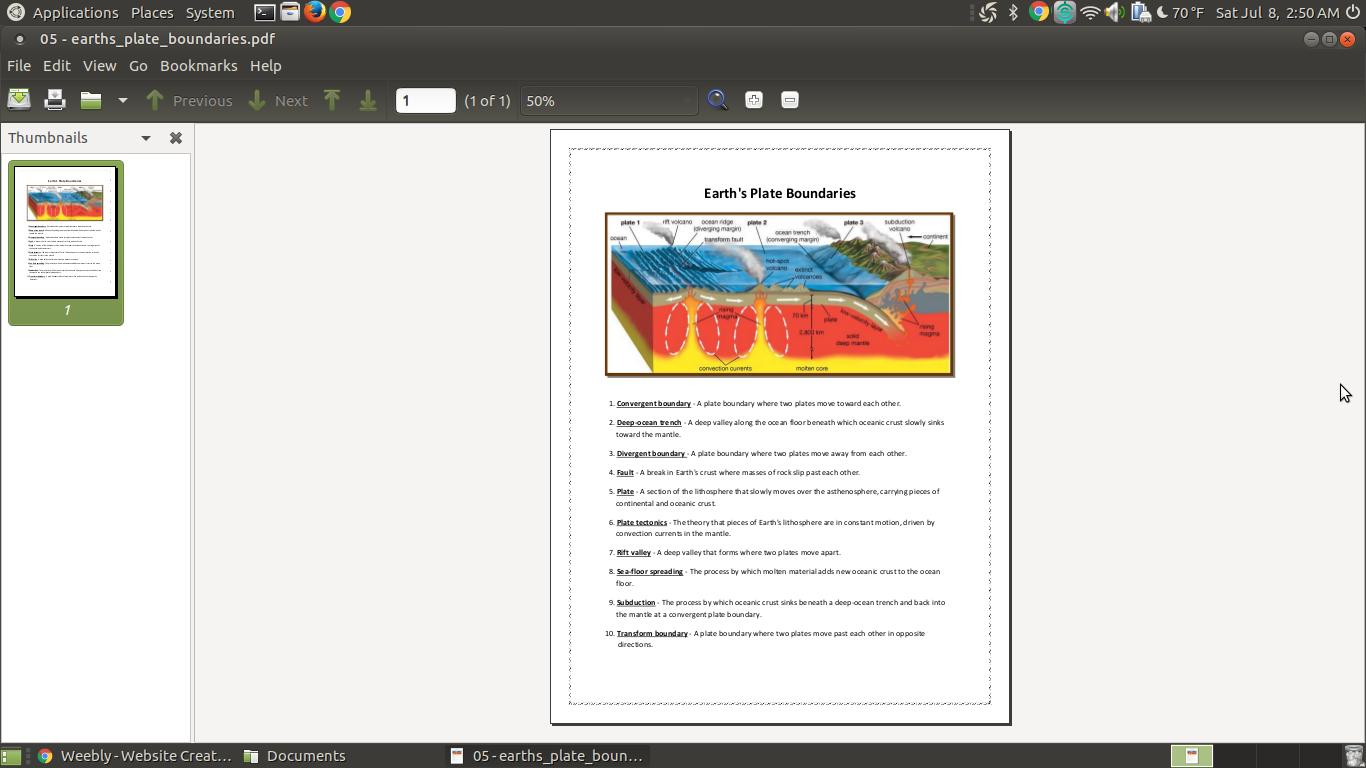This screenshot has height=768, width=1366.
Task: Open the View menu
Action: point(99,66)
